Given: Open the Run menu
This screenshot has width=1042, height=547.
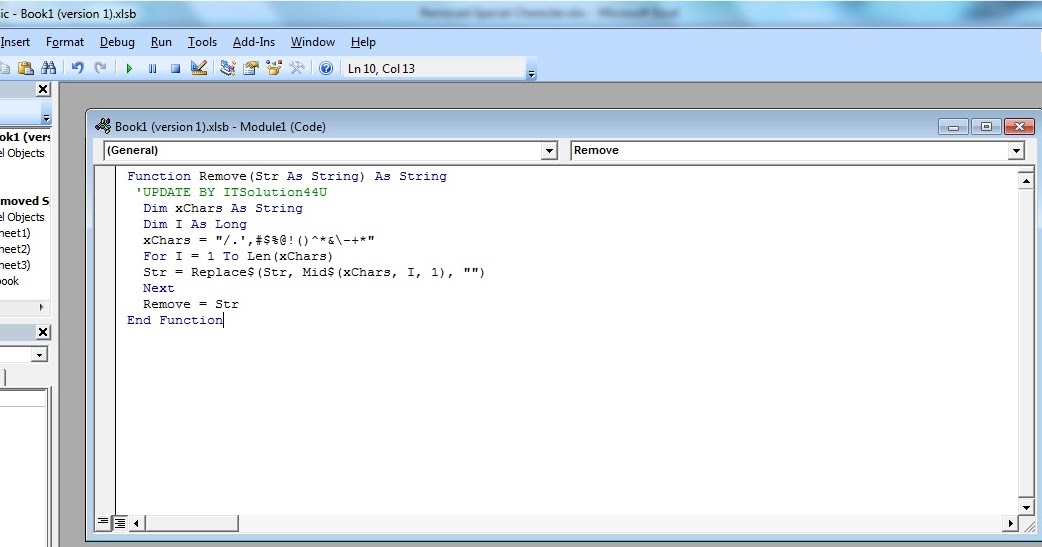Looking at the screenshot, I should coord(161,42).
